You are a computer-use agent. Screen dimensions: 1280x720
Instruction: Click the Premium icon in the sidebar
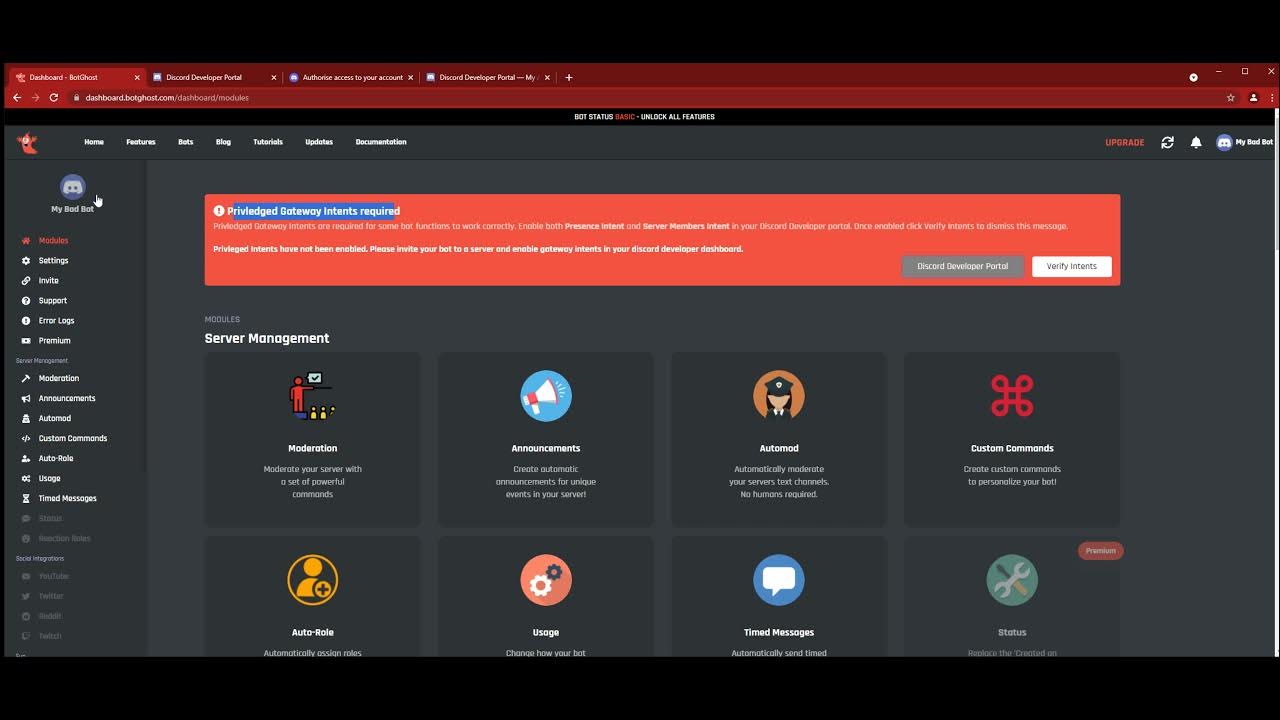(26, 340)
